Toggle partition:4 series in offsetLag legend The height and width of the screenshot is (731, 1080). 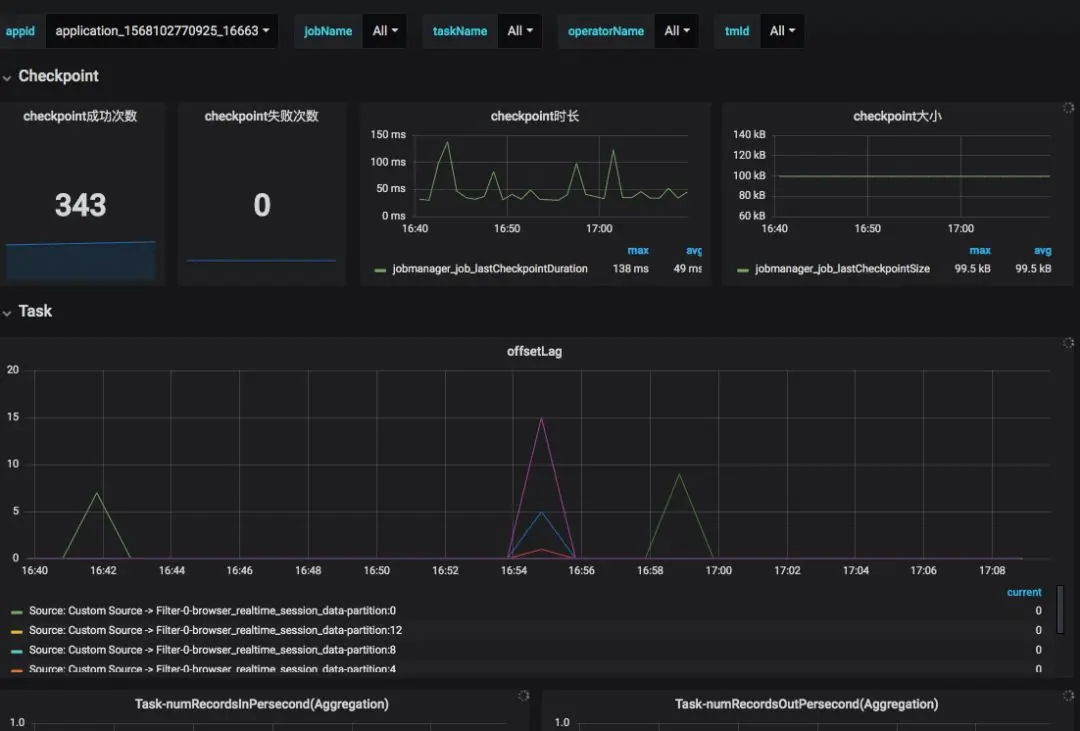pyautogui.click(x=212, y=668)
